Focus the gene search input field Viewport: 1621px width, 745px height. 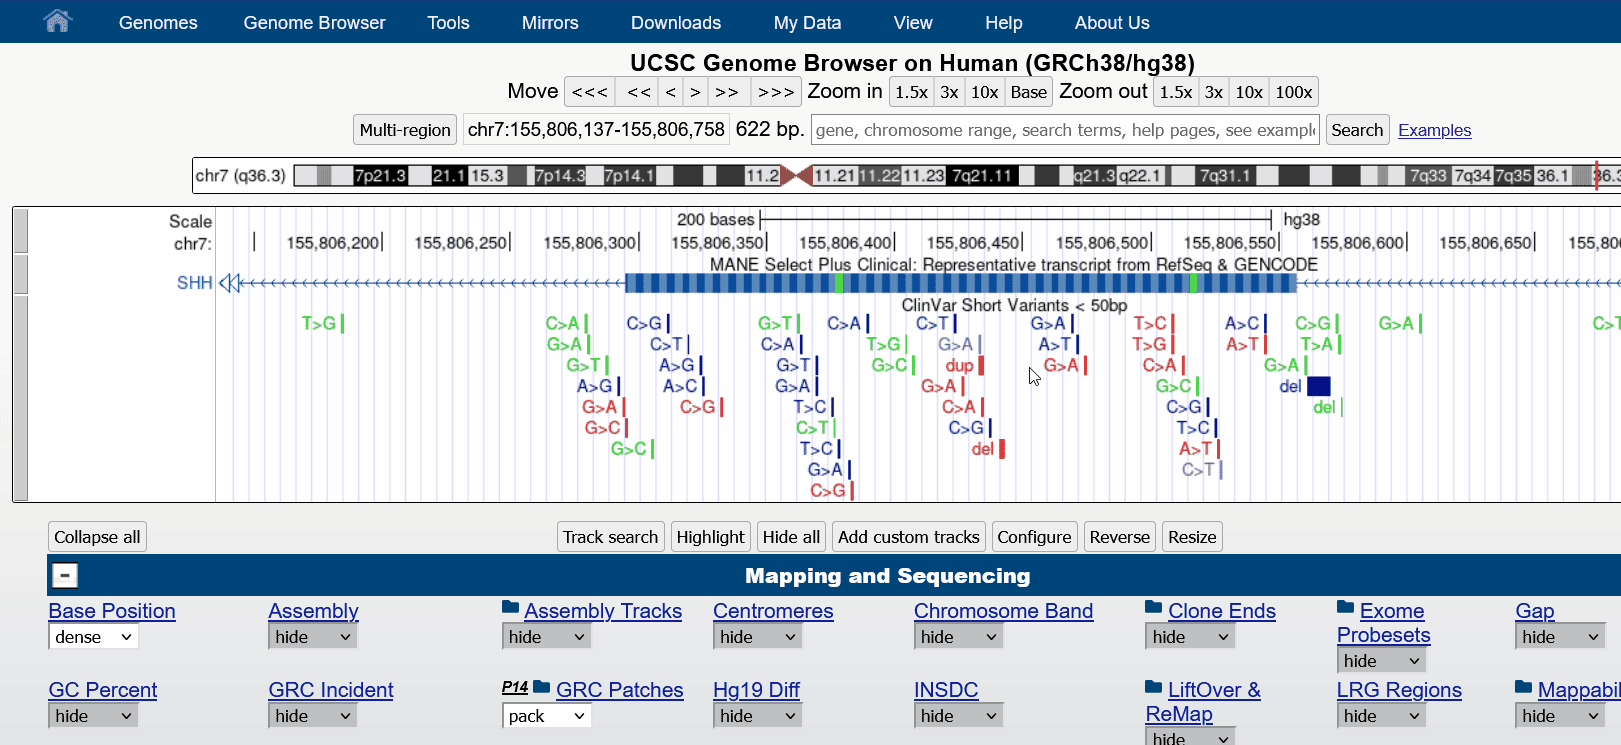(x=1066, y=130)
